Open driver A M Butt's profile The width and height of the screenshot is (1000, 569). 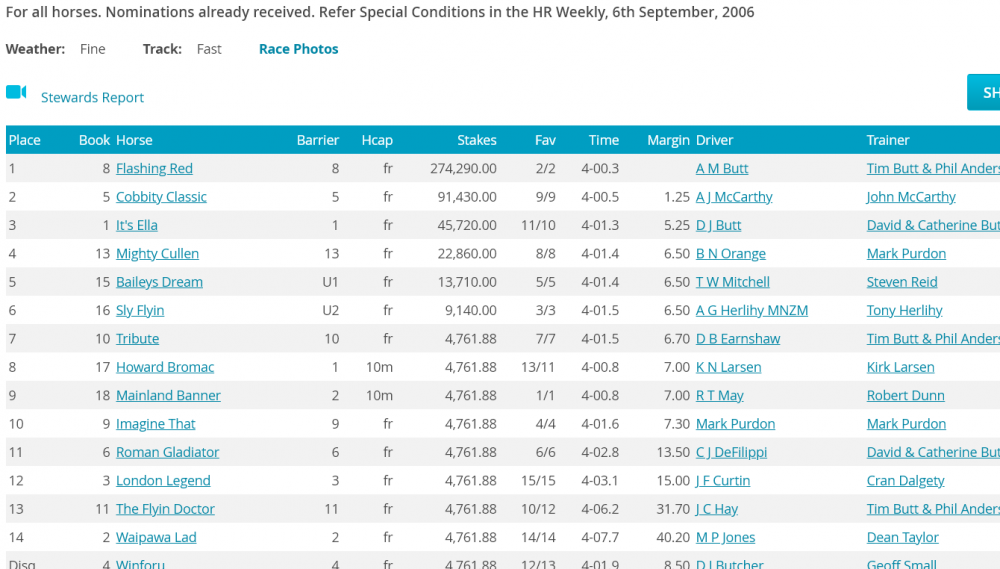coord(722,168)
